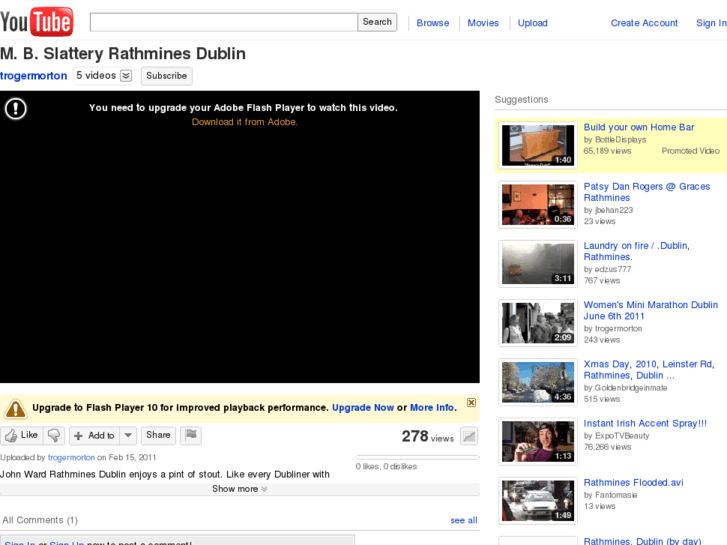Click the Add to button

click(x=95, y=436)
